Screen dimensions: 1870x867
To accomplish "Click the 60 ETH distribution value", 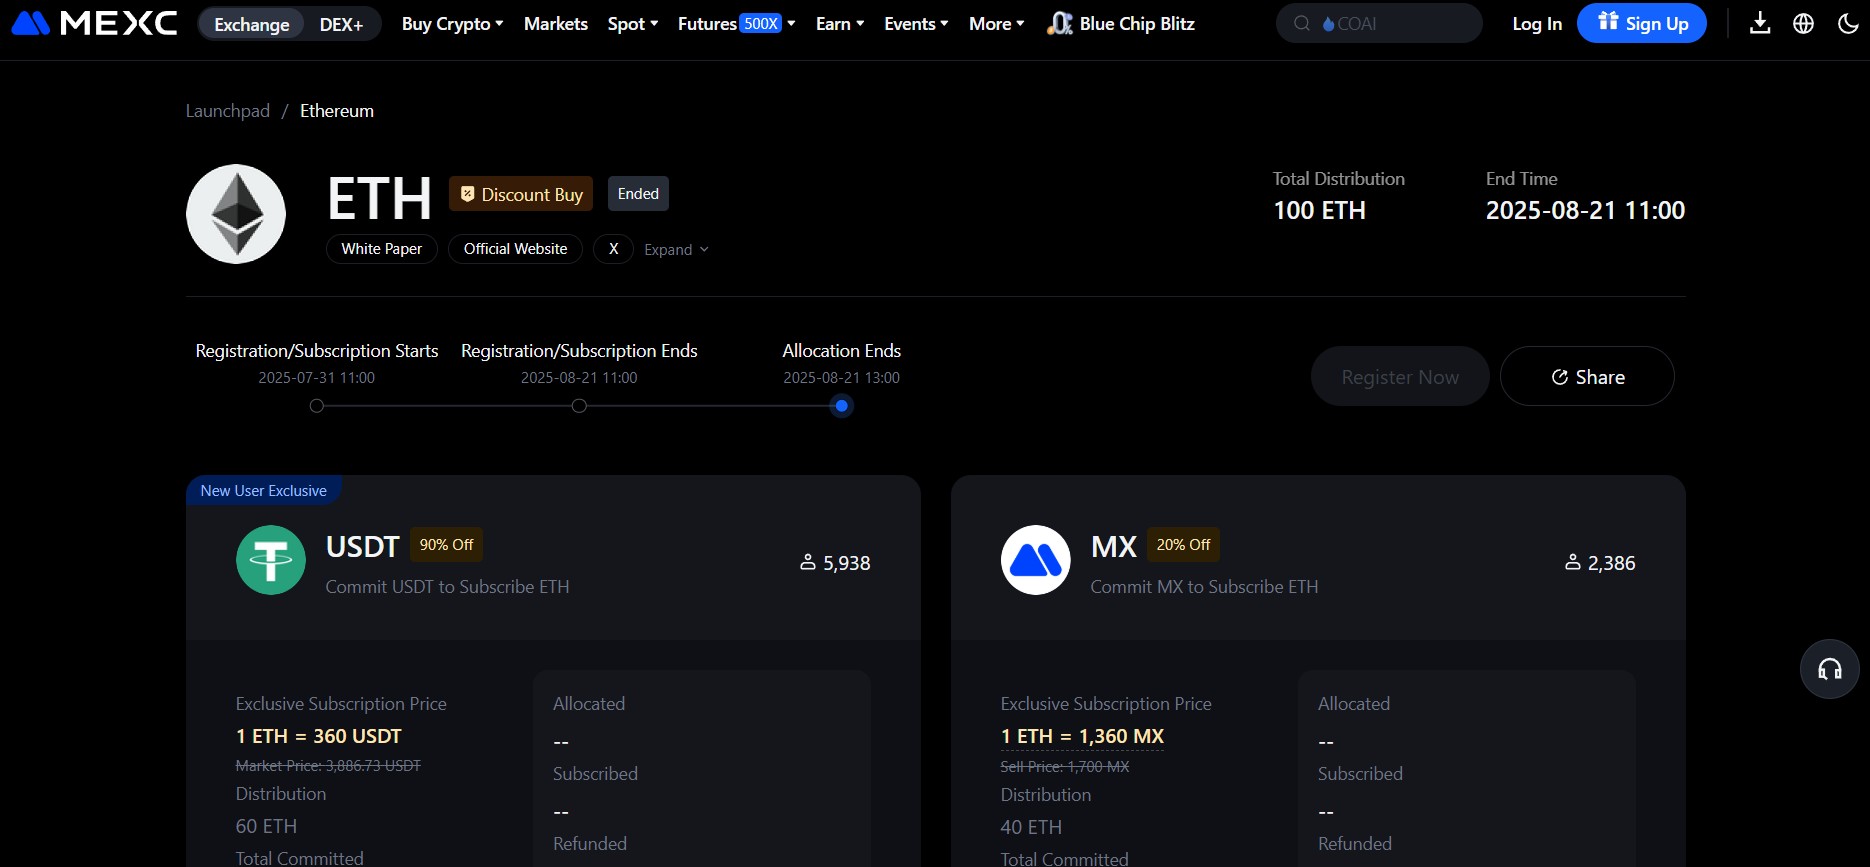I will point(266,827).
